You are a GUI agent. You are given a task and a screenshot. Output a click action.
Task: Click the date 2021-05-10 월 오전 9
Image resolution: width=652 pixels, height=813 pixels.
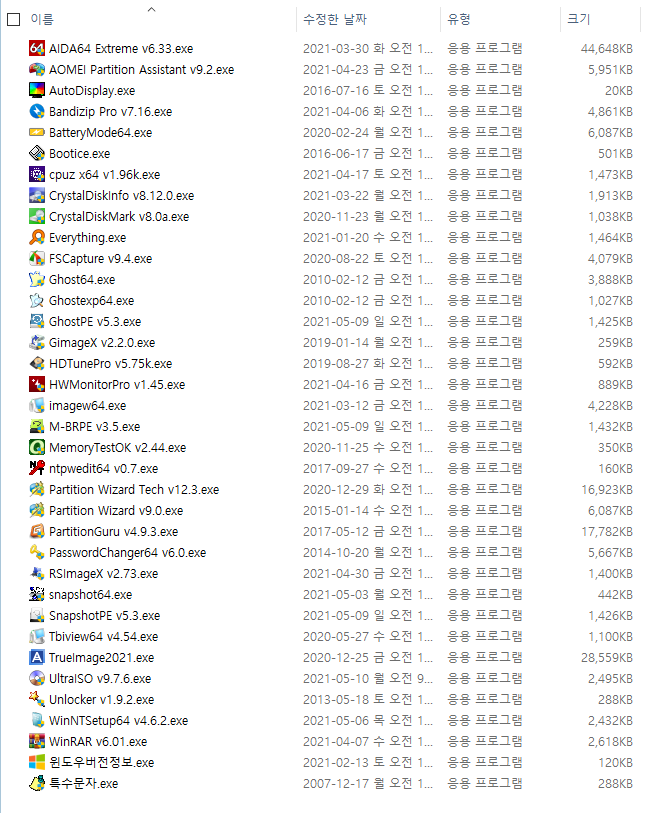(x=368, y=678)
